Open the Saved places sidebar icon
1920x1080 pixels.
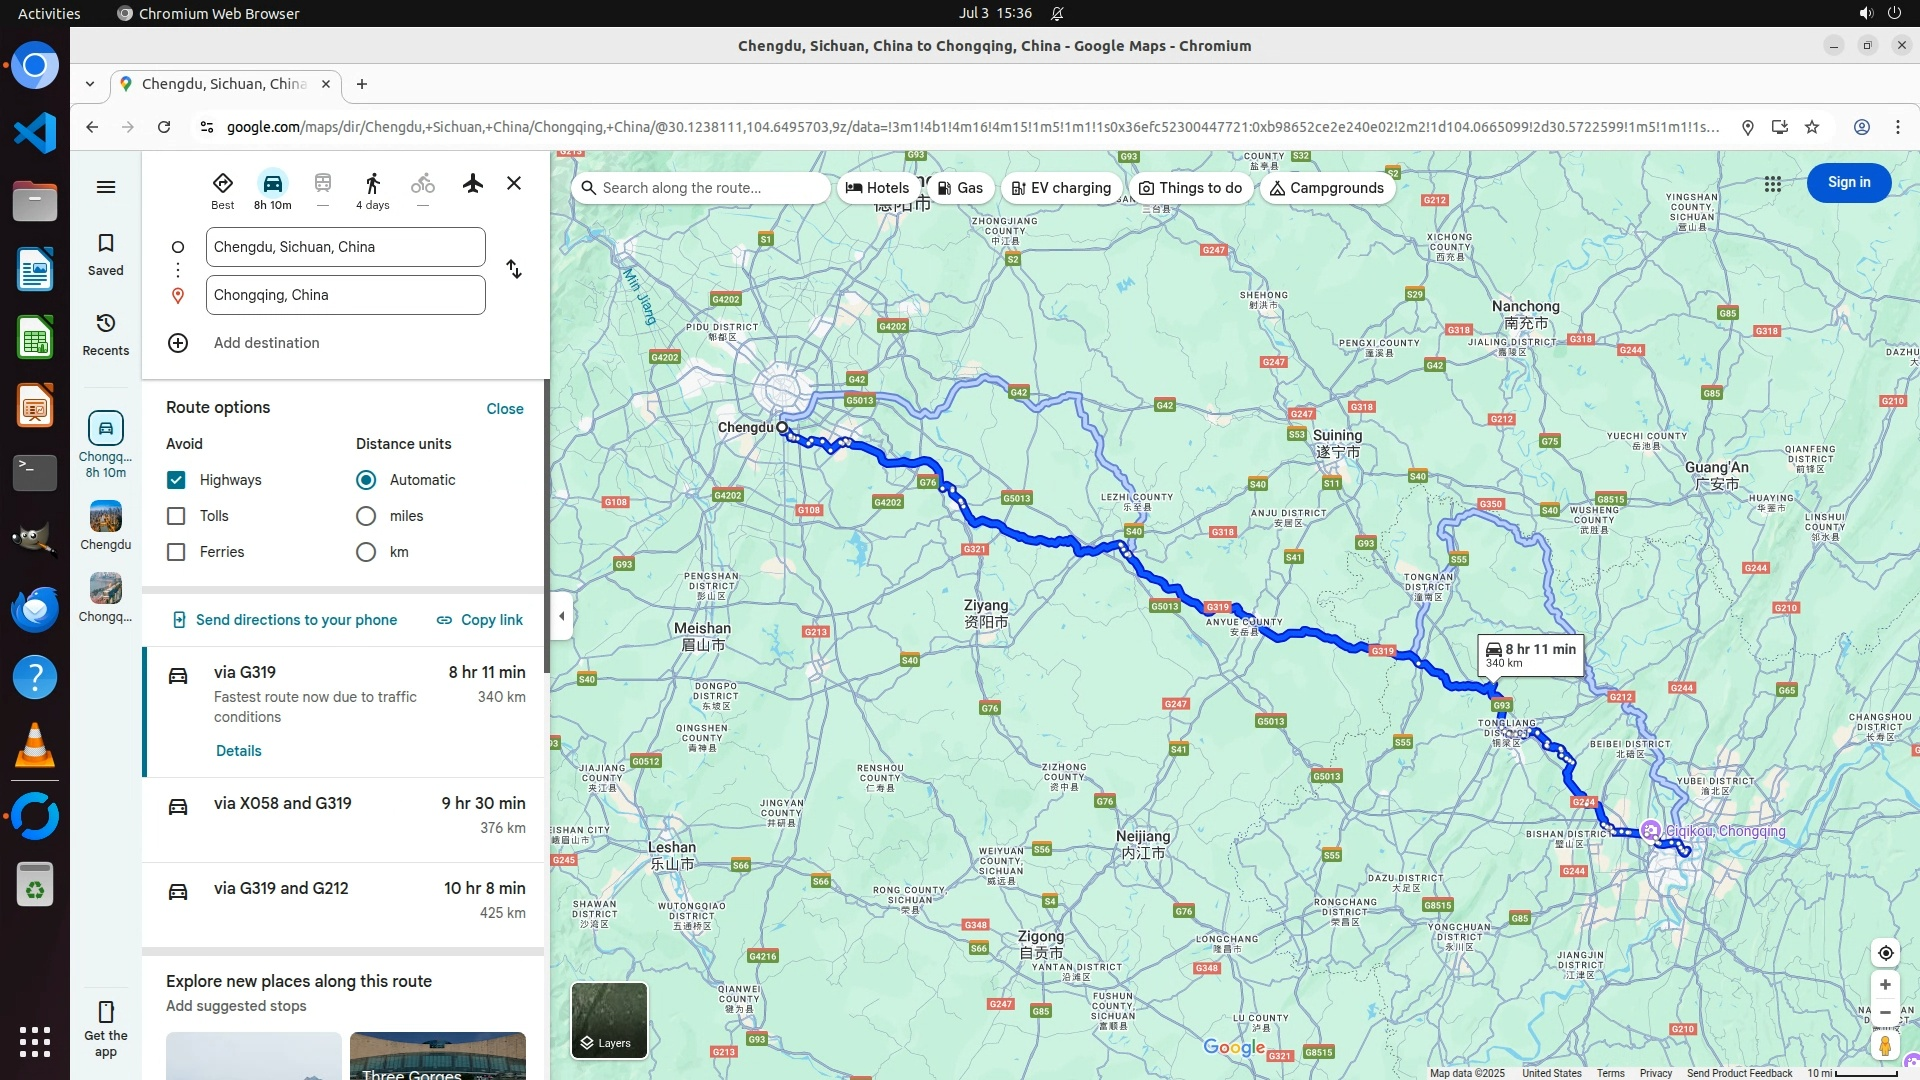click(106, 254)
